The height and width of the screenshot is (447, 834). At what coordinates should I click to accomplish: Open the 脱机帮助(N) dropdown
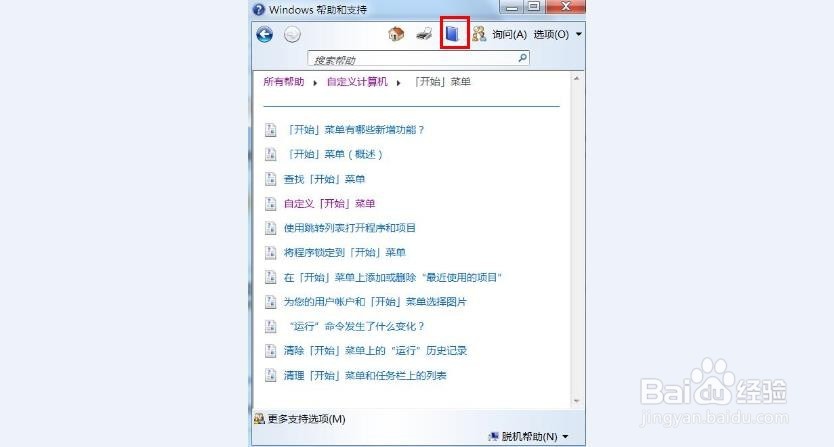tap(528, 437)
